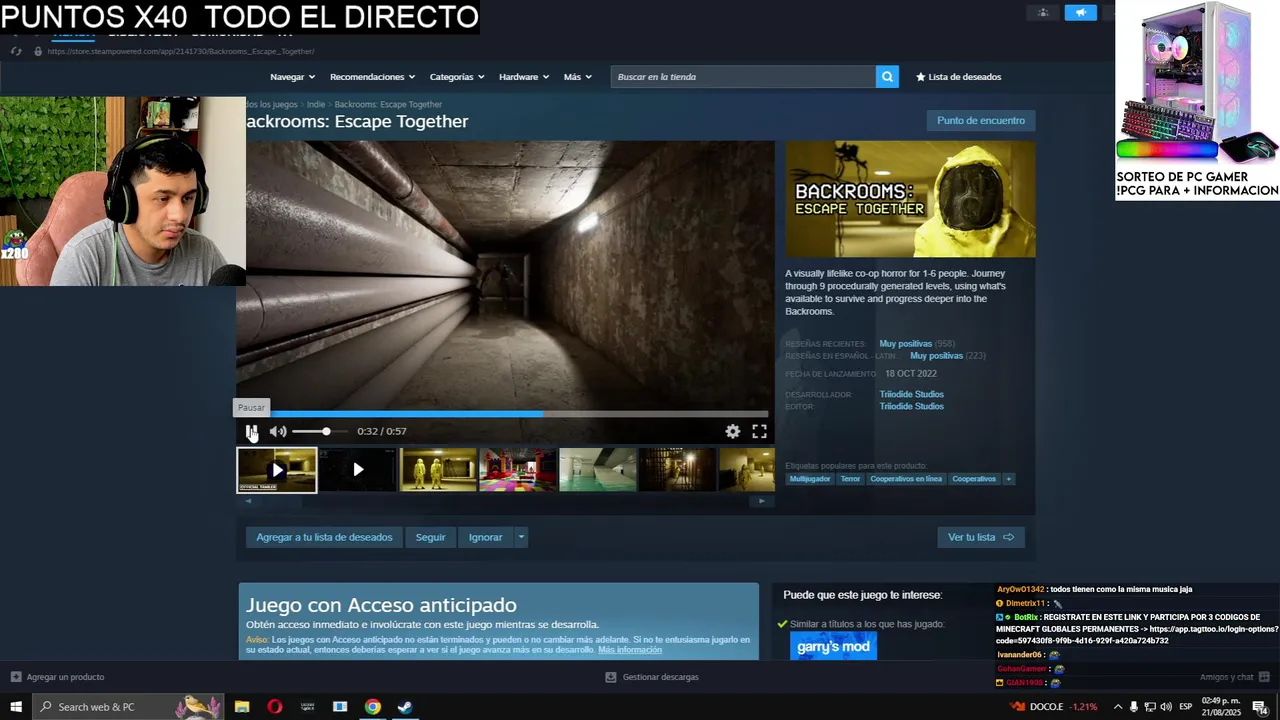
Task: Open the notification center icon
Action: click(x=1260, y=707)
